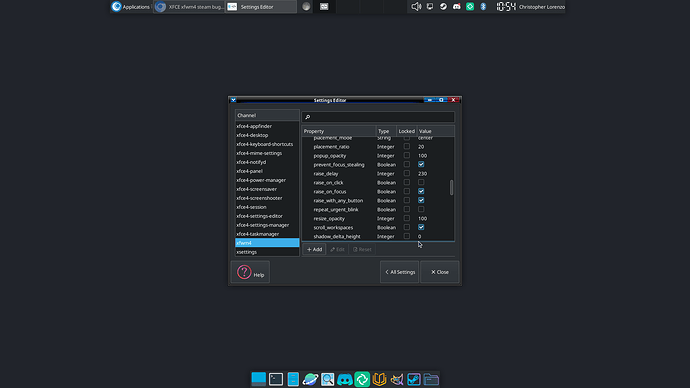The image size is (690, 388).
Task: Uncheck the prevent_focus_stealing value checkbox
Action: (x=421, y=165)
